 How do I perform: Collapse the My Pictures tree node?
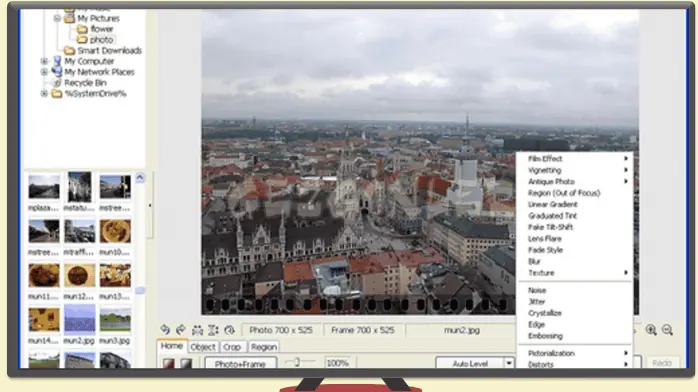(x=57, y=18)
